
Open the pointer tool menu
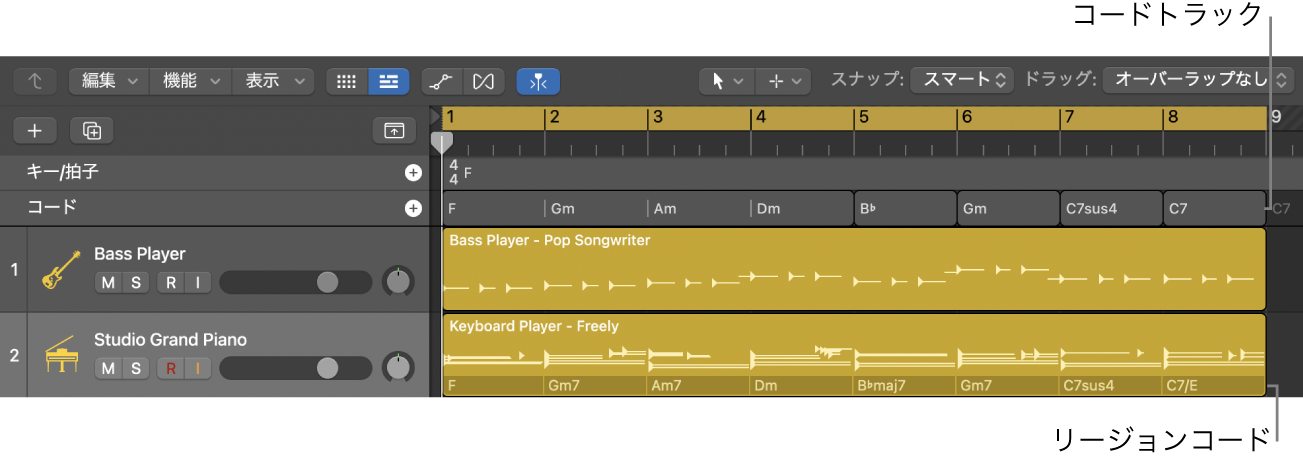(x=726, y=81)
